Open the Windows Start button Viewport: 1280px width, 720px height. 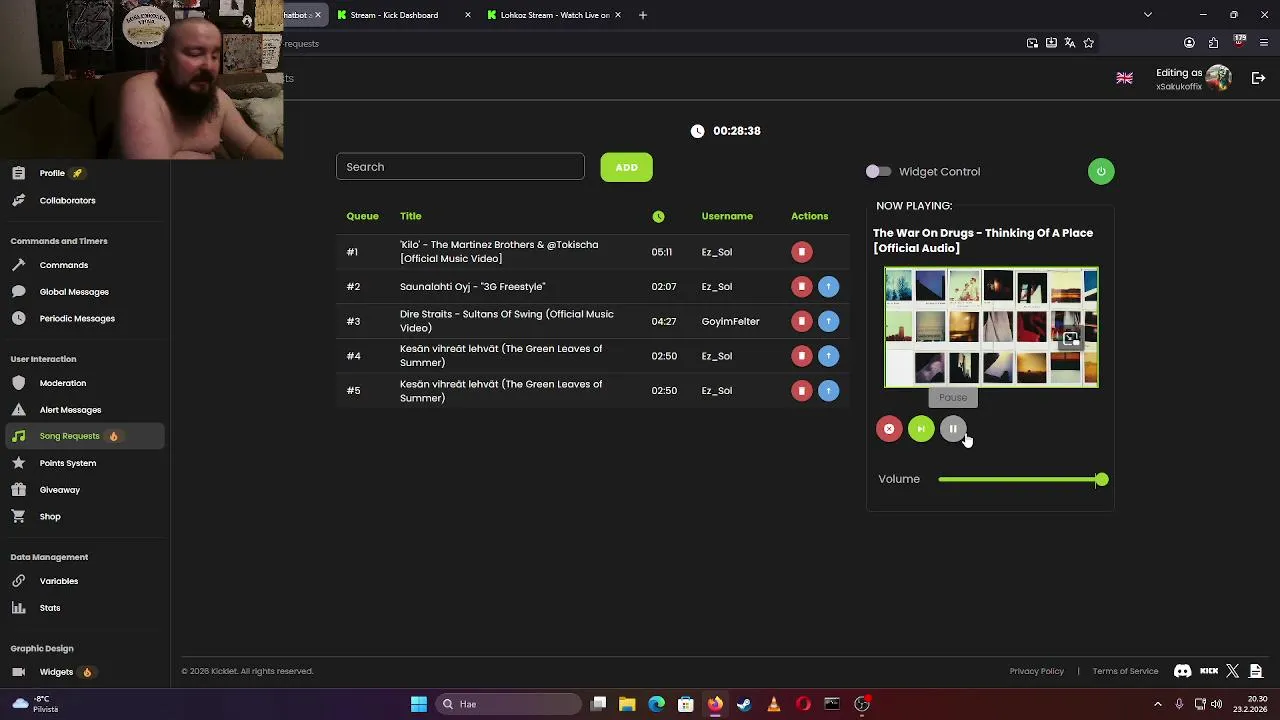pyautogui.click(x=419, y=704)
